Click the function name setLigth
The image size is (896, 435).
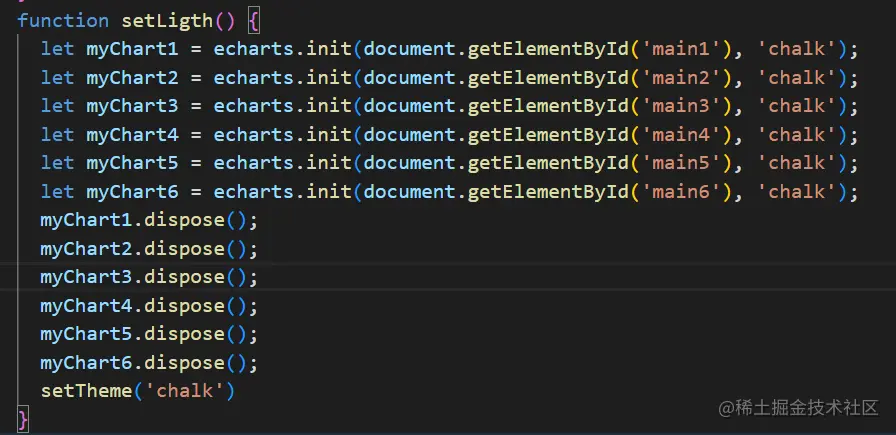[x=166, y=21]
